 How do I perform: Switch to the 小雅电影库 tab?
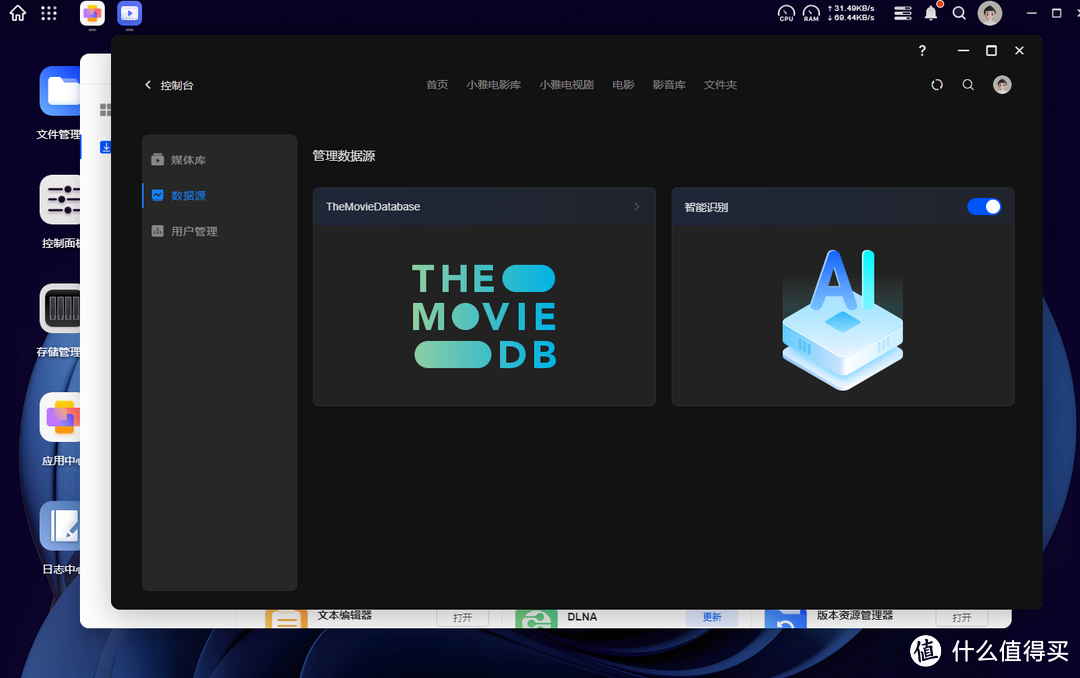click(x=493, y=85)
